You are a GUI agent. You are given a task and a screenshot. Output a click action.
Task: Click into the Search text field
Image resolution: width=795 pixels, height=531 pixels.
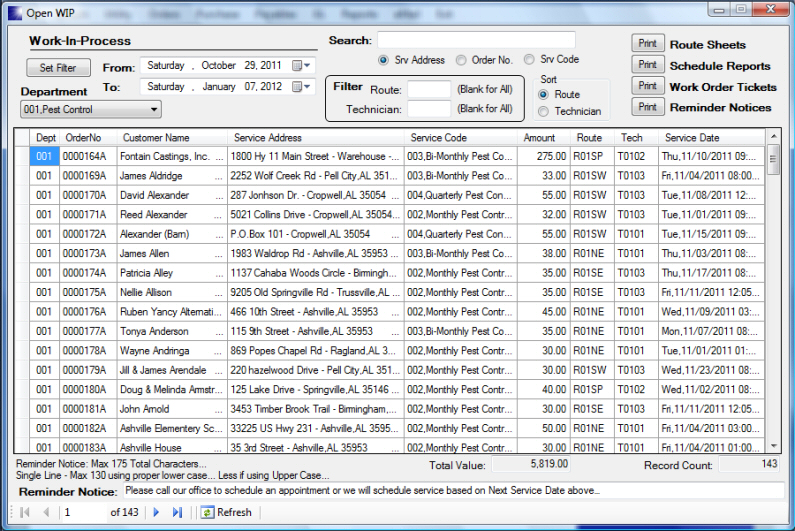click(476, 40)
